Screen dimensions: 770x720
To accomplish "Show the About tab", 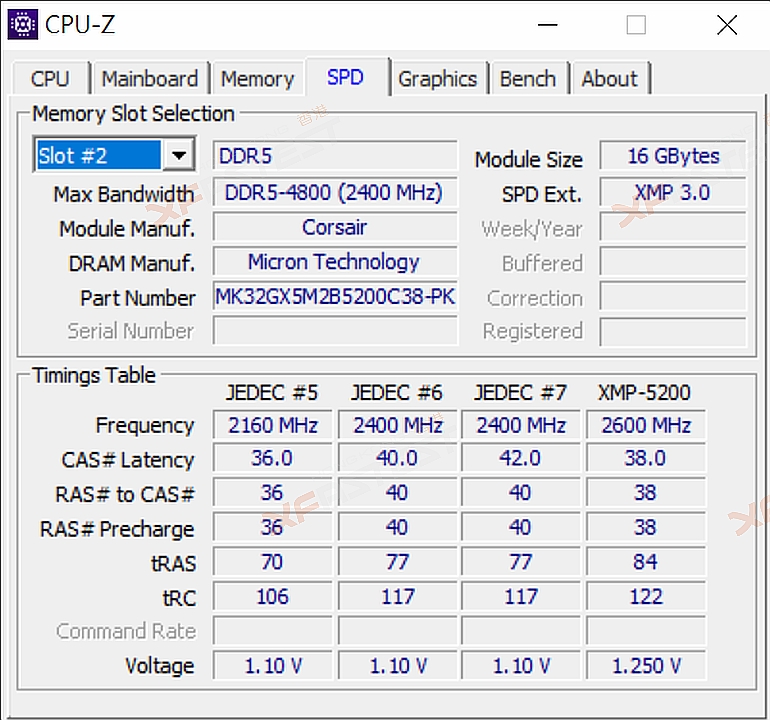I will click(610, 79).
